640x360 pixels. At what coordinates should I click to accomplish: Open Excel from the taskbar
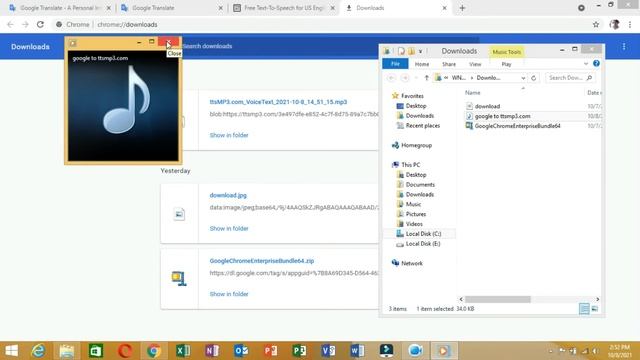click(183, 351)
